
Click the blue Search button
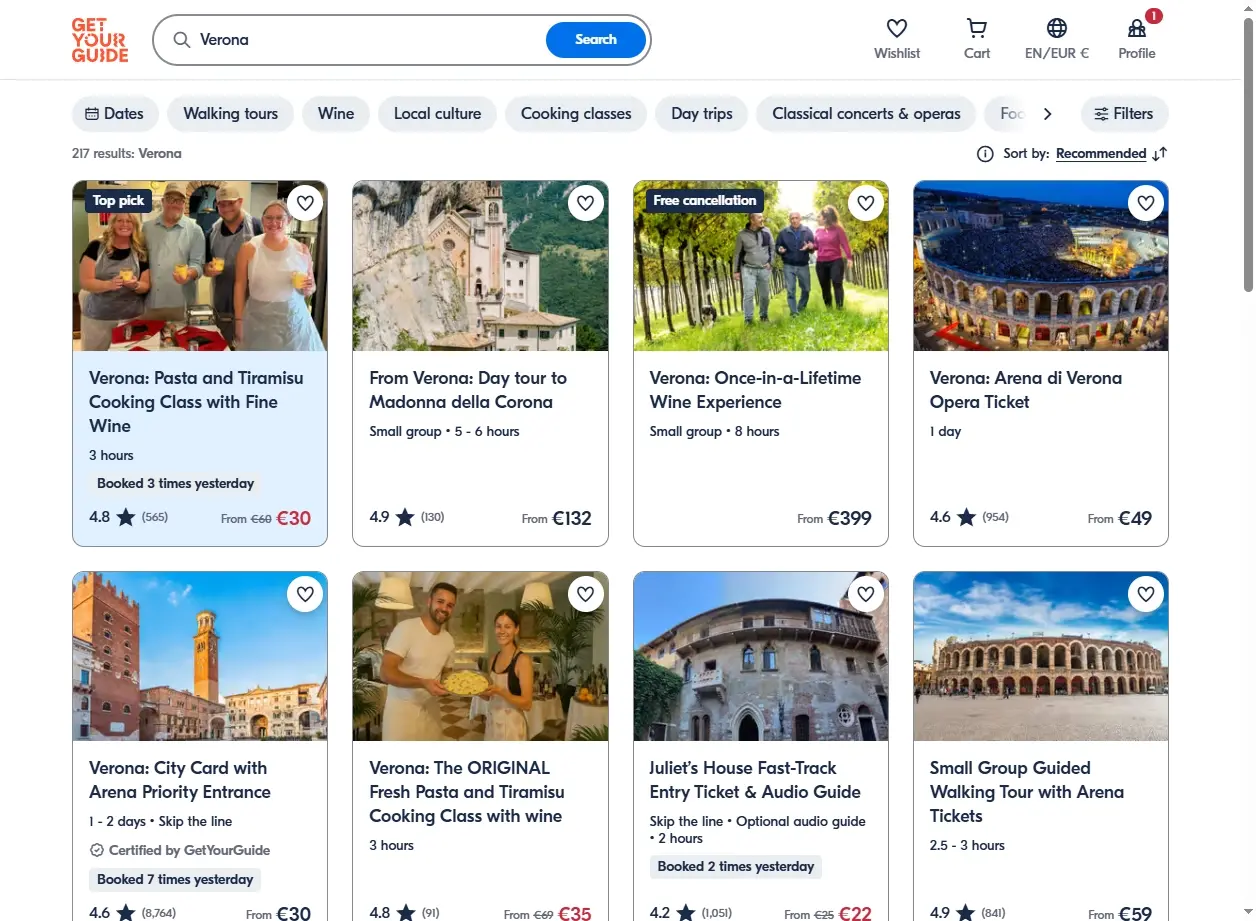(x=596, y=40)
